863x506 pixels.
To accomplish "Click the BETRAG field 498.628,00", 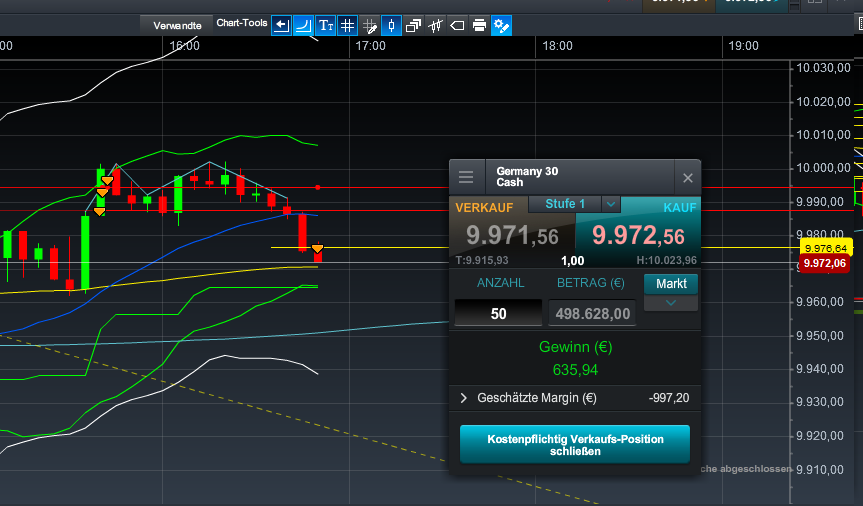I will [592, 313].
